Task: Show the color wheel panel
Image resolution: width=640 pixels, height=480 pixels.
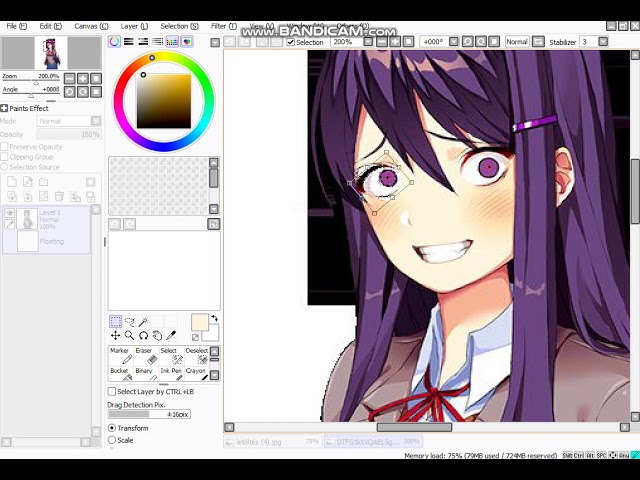Action: pyautogui.click(x=115, y=42)
